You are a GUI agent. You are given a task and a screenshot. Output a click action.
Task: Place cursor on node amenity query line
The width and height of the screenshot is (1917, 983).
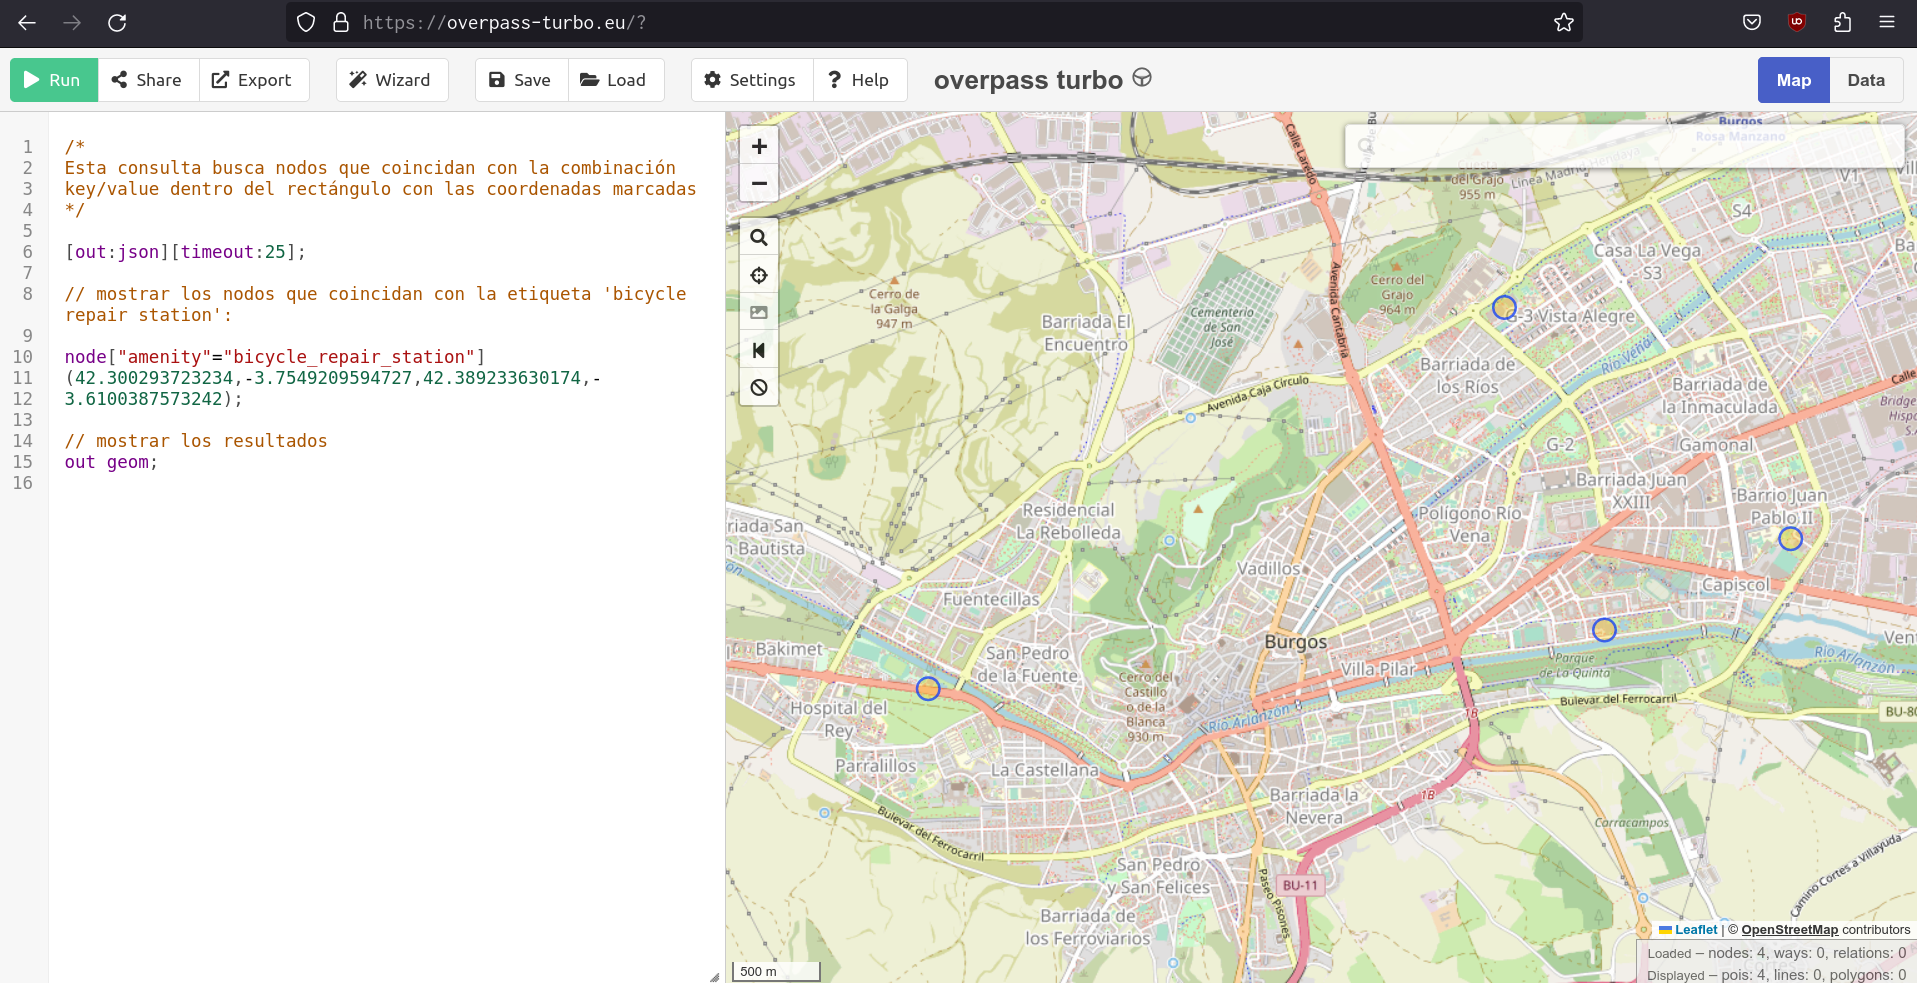[x=275, y=357]
